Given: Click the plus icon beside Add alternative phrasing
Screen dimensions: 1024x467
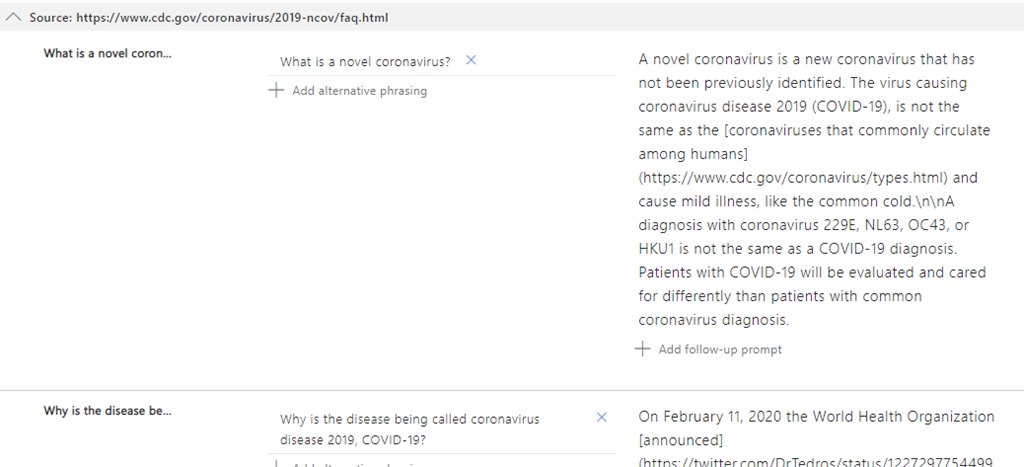Looking at the screenshot, I should click(276, 91).
